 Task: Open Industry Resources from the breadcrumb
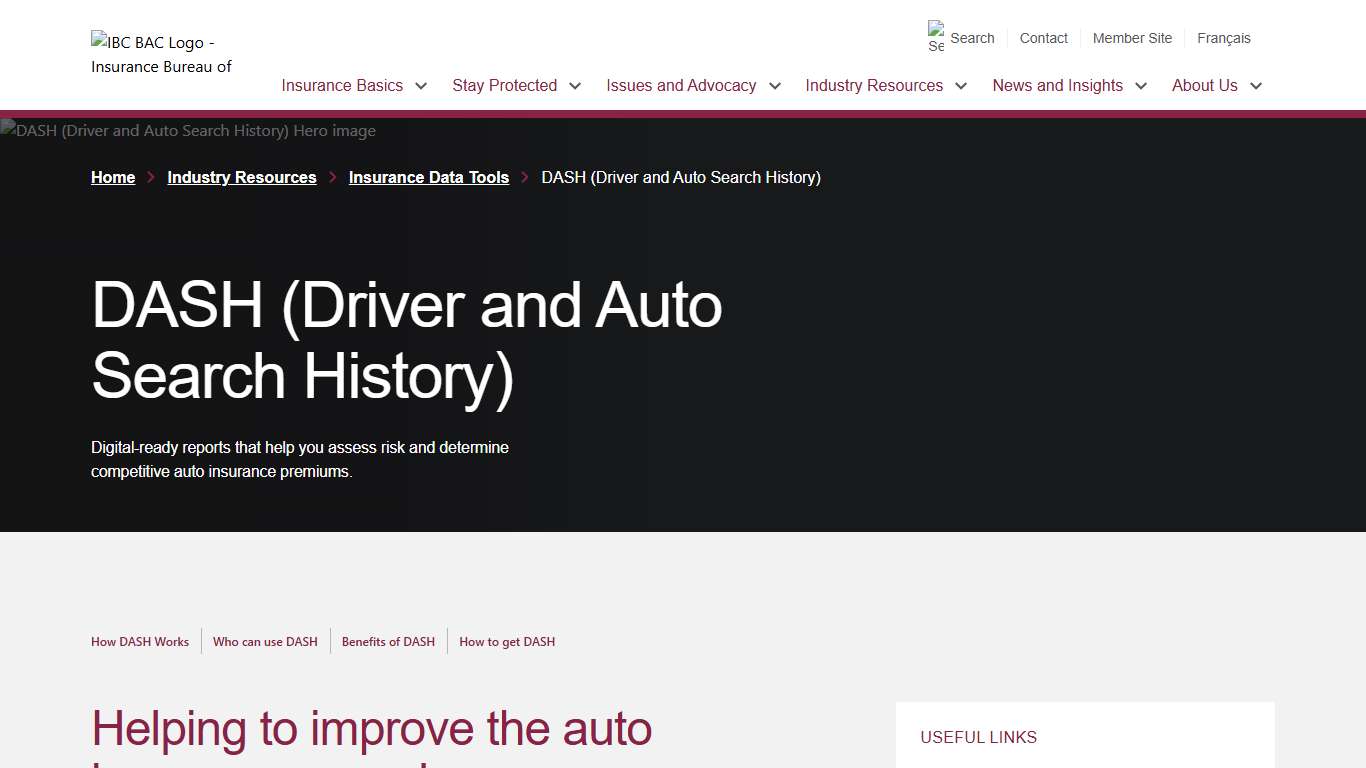tap(241, 177)
